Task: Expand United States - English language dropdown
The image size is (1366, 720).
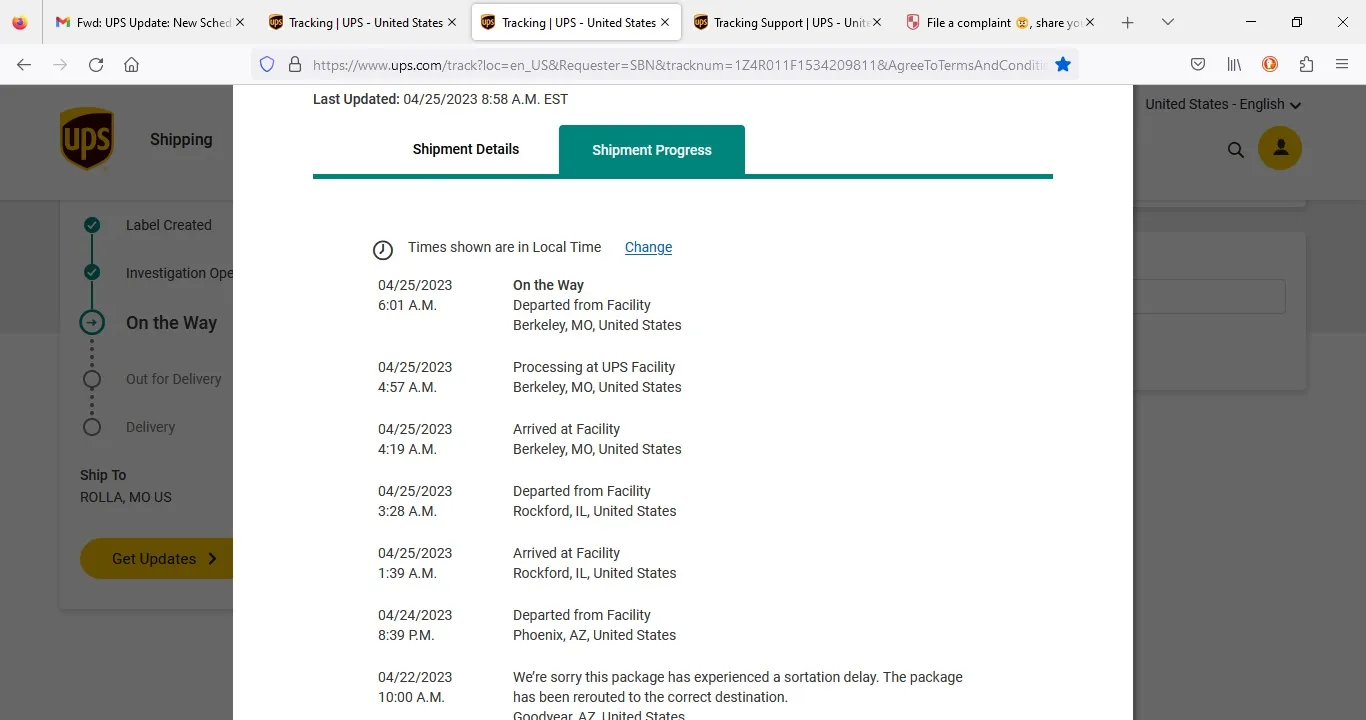Action: [x=1222, y=104]
